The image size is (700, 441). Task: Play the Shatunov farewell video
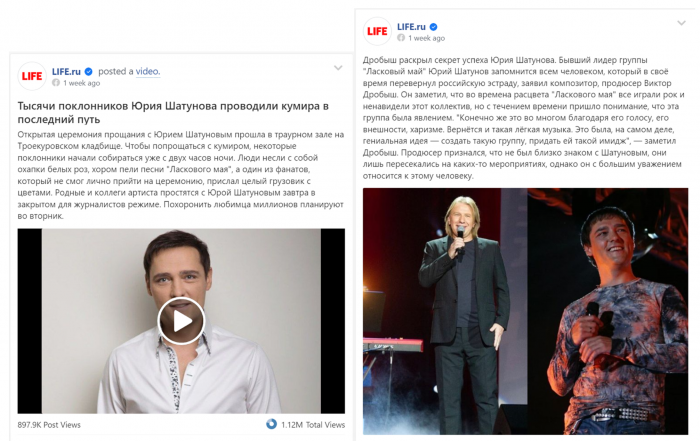coord(181,320)
